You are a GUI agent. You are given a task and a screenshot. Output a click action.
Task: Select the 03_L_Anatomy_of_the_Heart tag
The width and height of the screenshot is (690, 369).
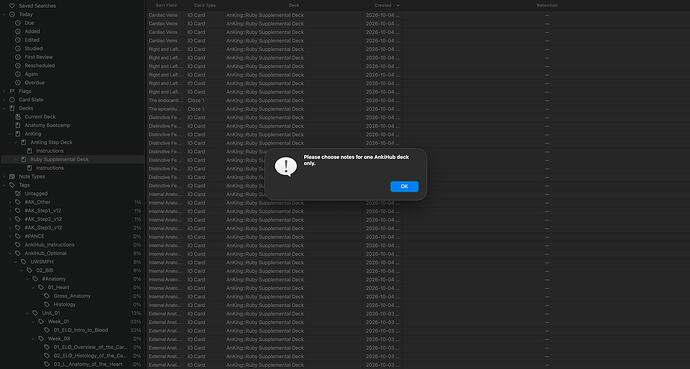[88, 364]
